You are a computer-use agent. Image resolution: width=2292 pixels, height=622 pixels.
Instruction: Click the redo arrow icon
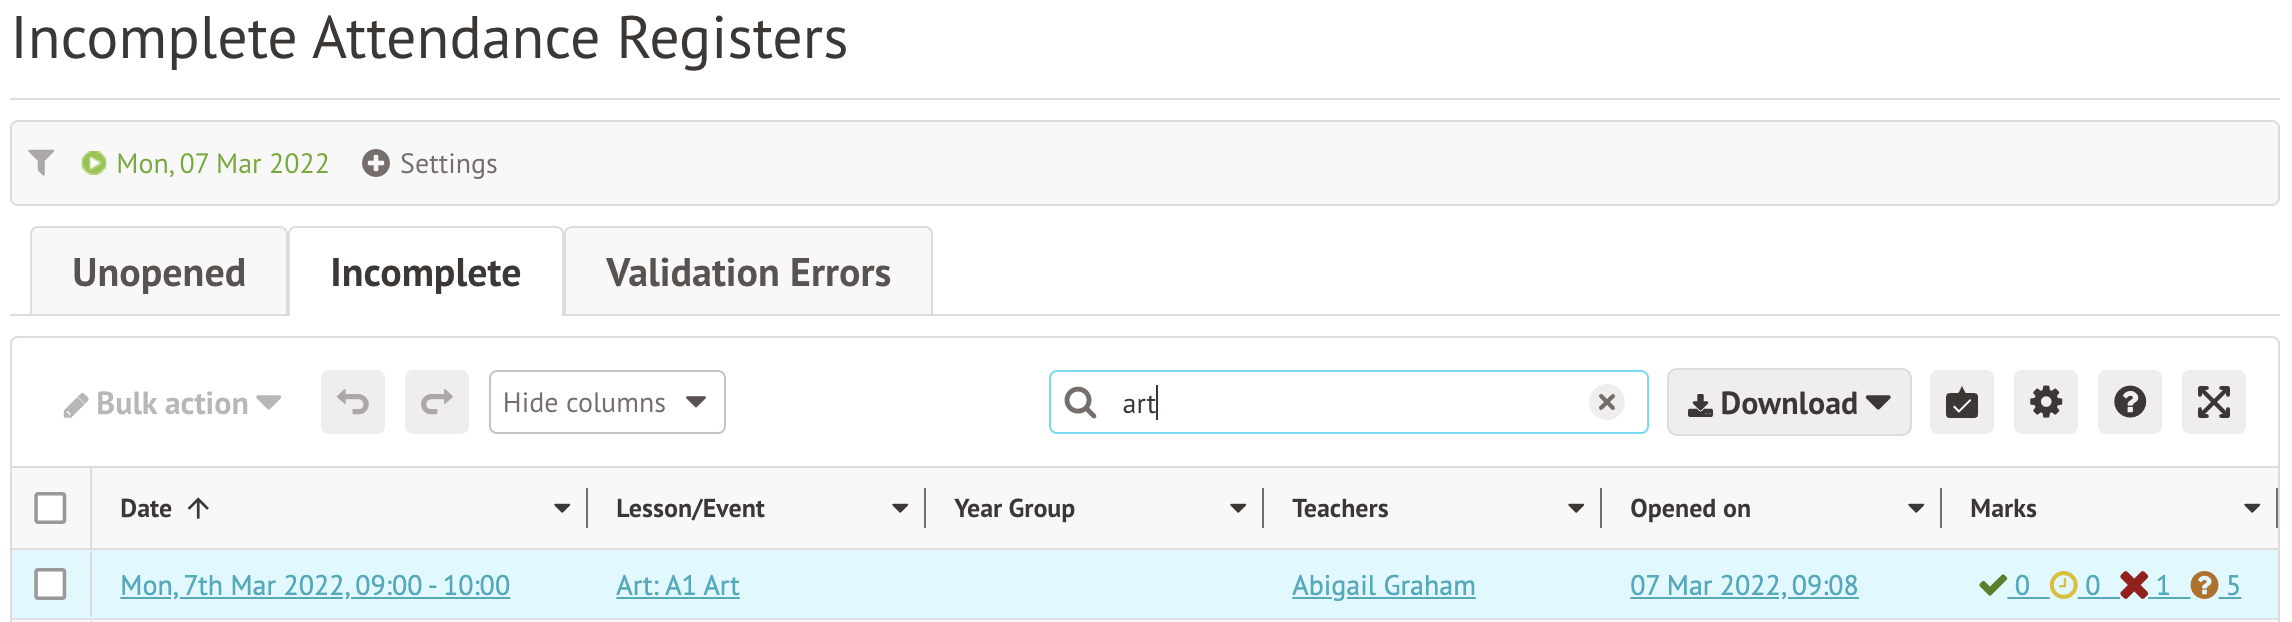pyautogui.click(x=437, y=403)
